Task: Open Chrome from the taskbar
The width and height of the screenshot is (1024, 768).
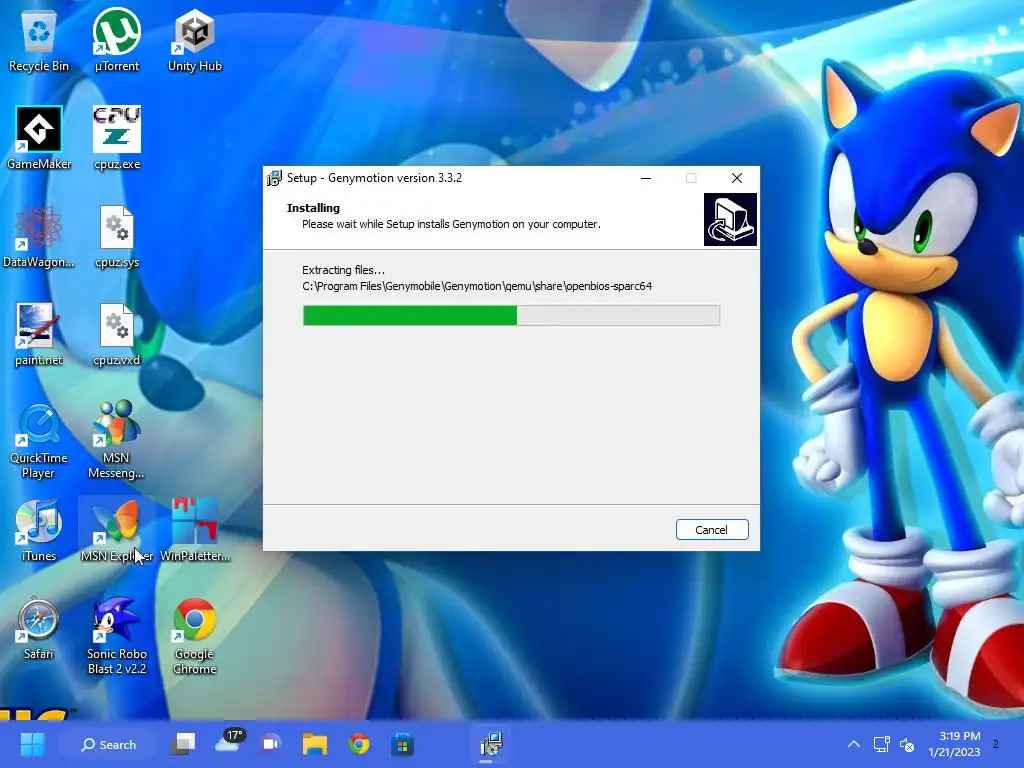Action: (x=359, y=744)
